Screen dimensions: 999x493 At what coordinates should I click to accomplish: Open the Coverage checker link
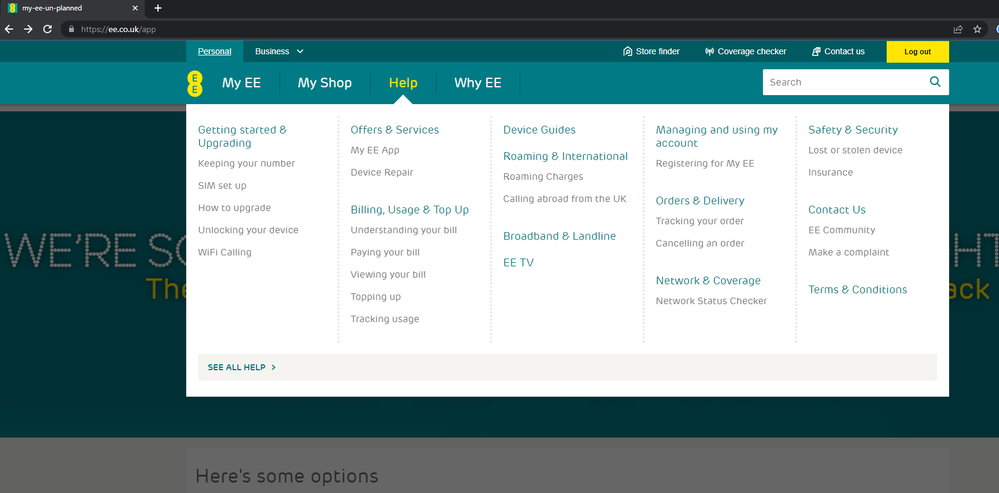tap(745, 52)
